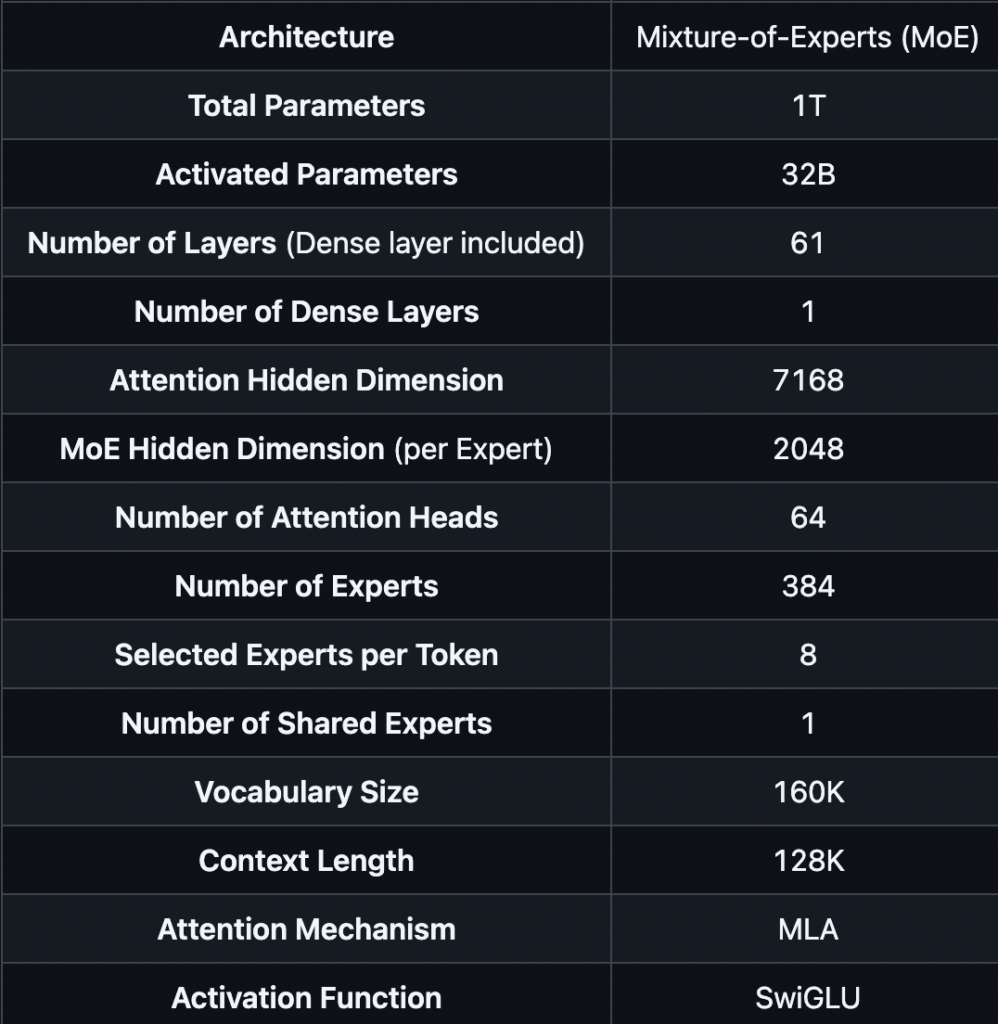Screen dimensions: 998x1024
Task: Click the 160K vocabulary size value
Action: (809, 792)
